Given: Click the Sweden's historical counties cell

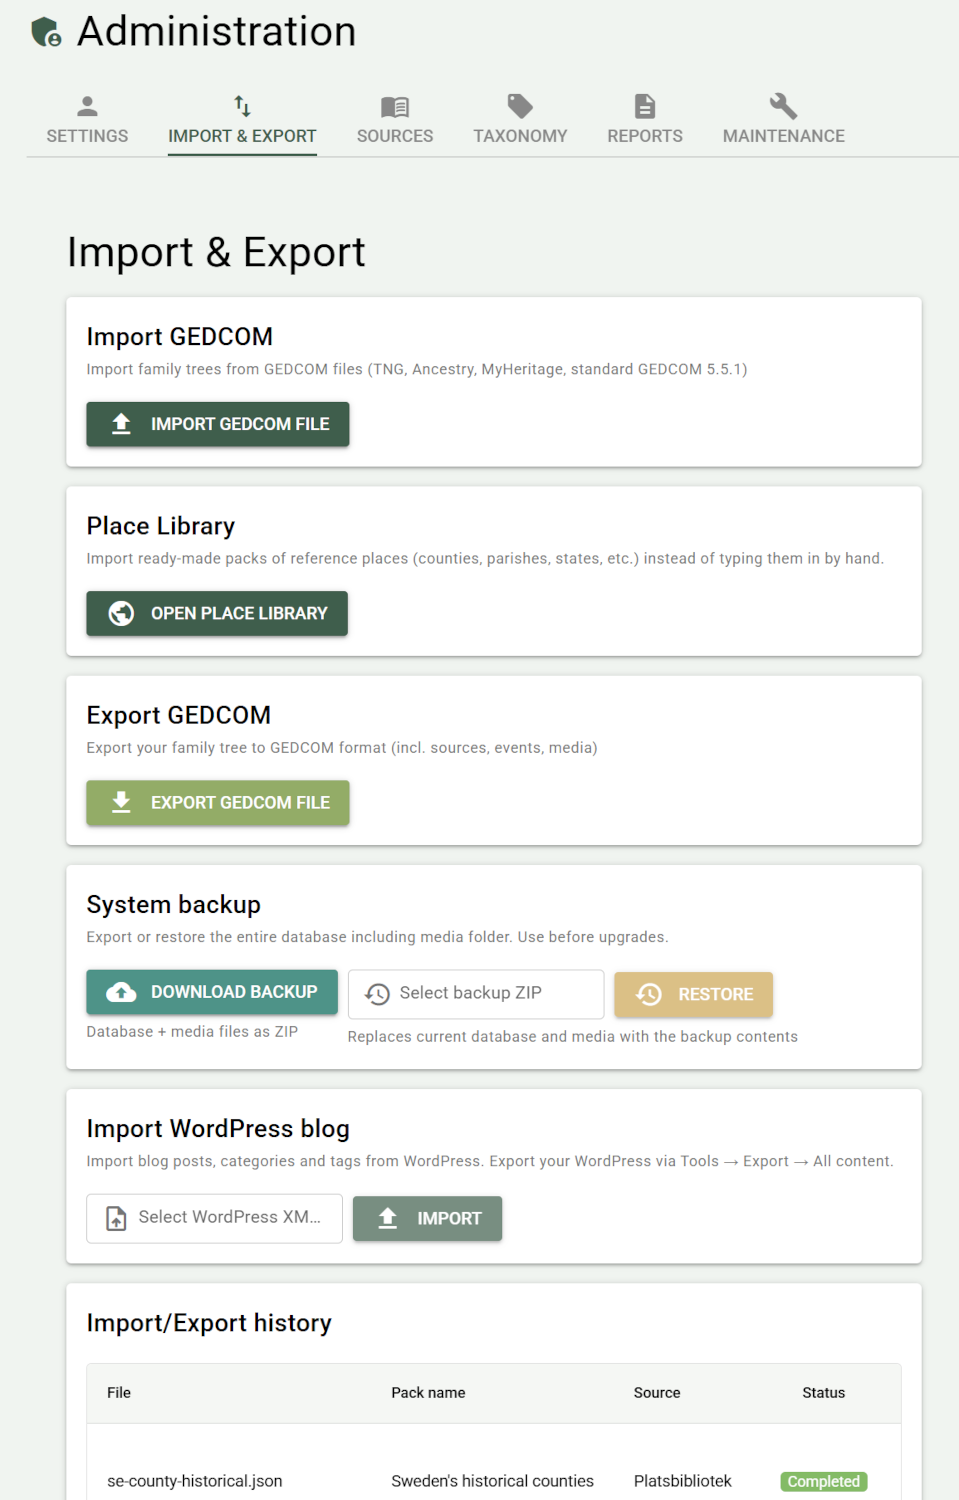Looking at the screenshot, I should click(x=492, y=1481).
